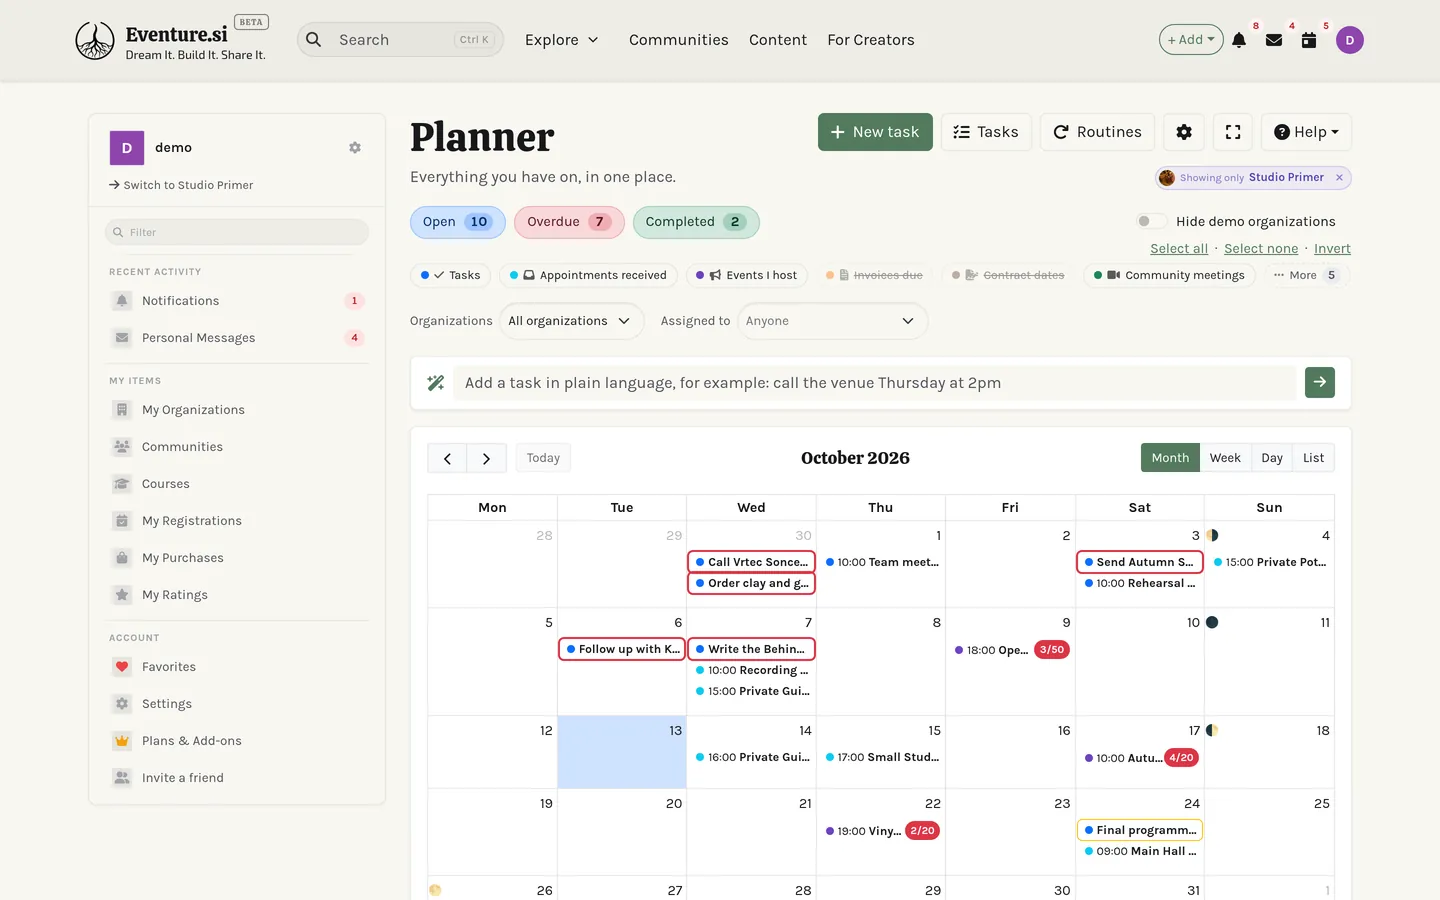
Task: Click Switch to Studio Primer link
Action: click(181, 185)
